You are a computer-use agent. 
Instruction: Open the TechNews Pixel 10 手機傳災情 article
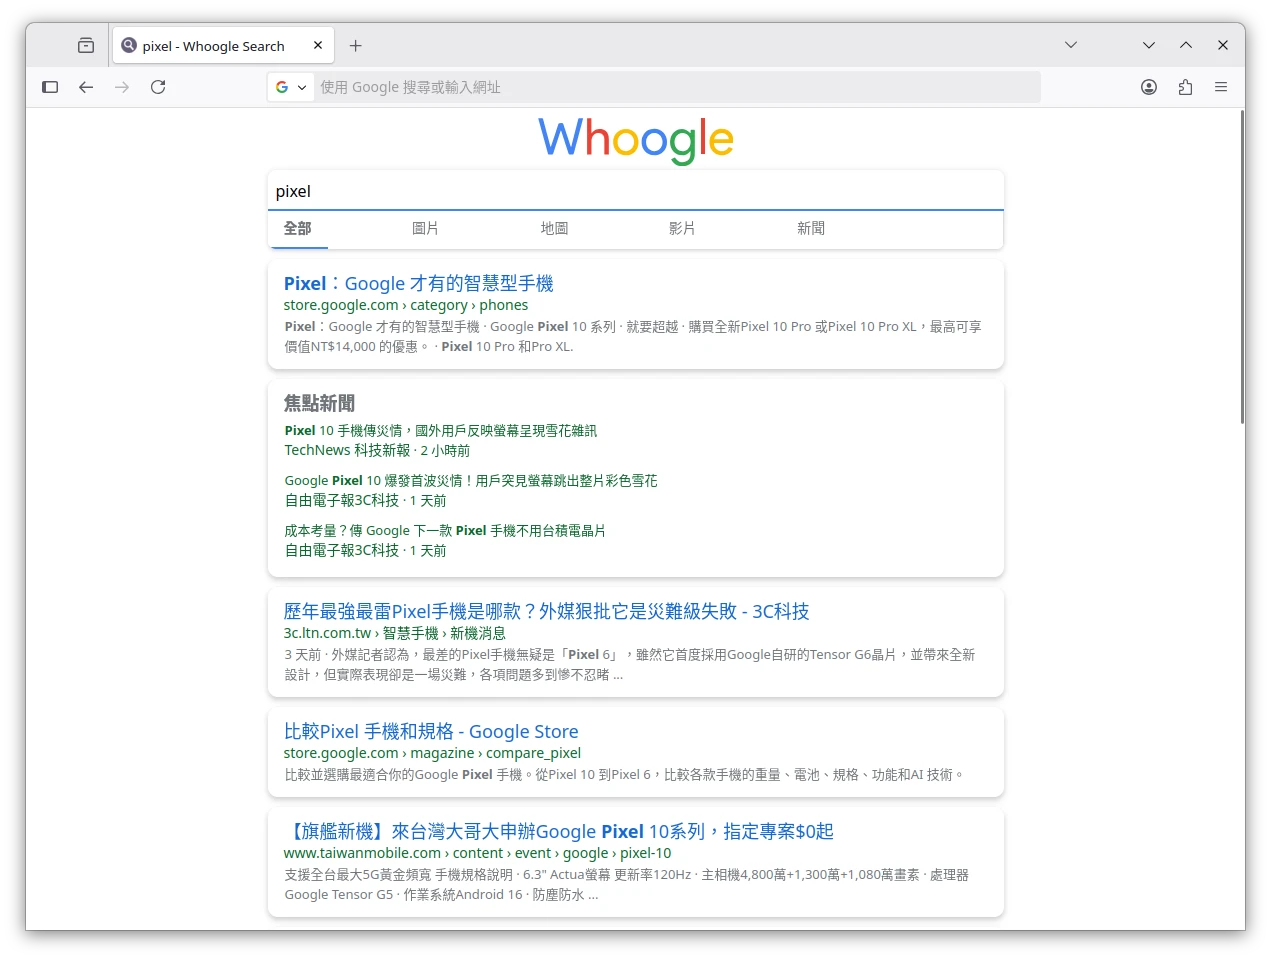[x=440, y=431]
